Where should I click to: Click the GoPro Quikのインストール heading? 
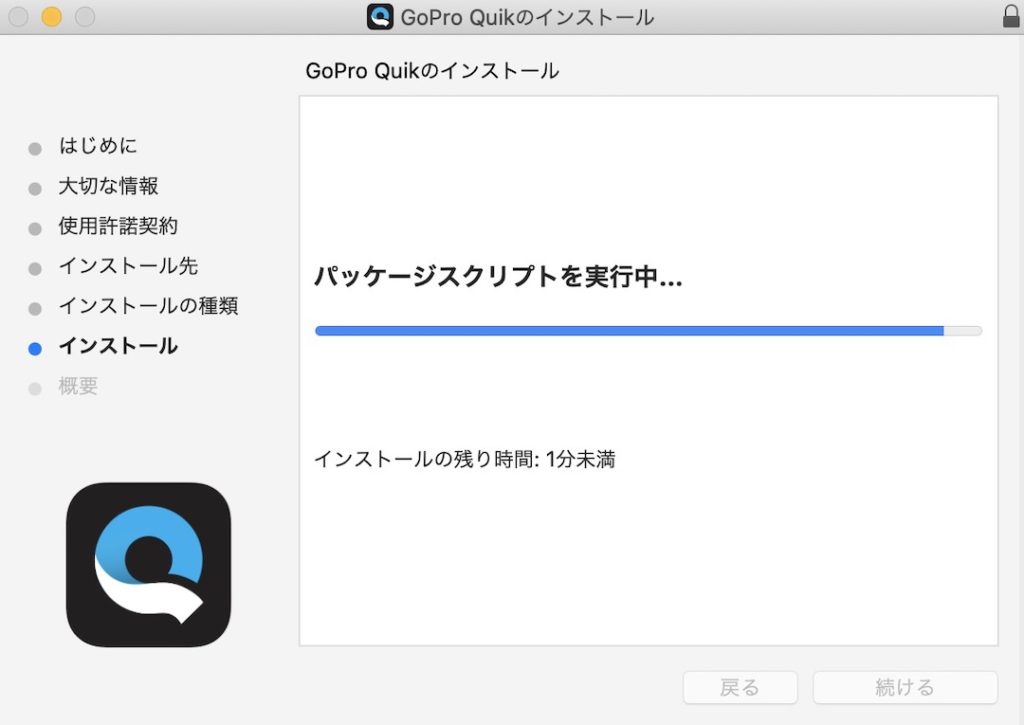432,70
